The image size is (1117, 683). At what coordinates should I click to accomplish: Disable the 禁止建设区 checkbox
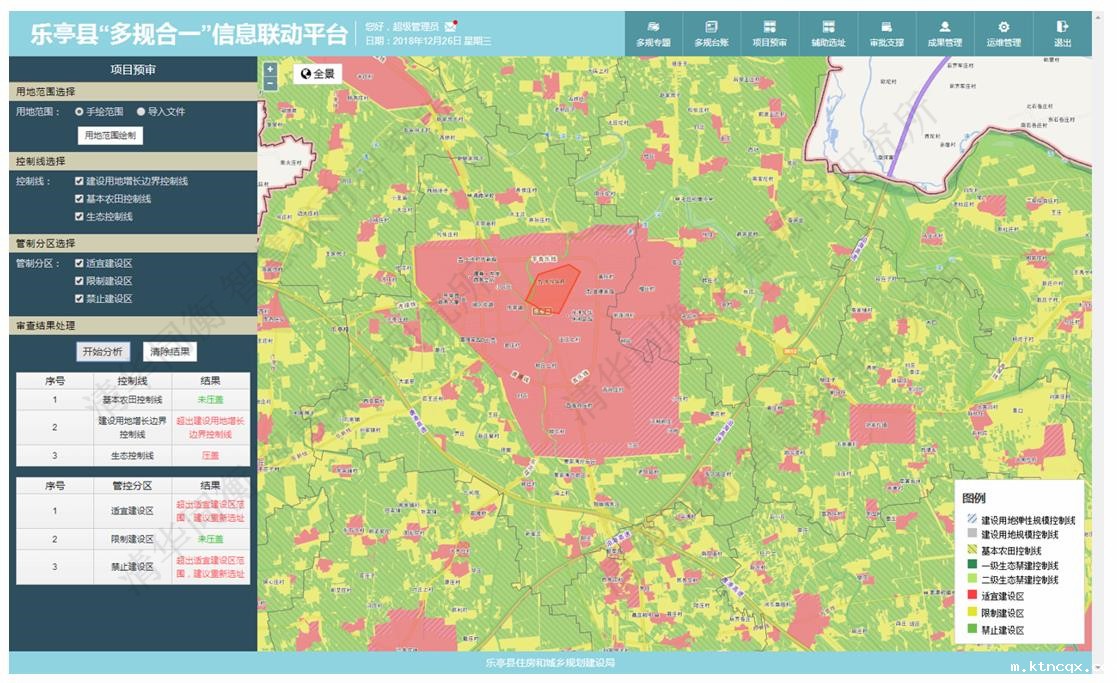pyautogui.click(x=79, y=299)
